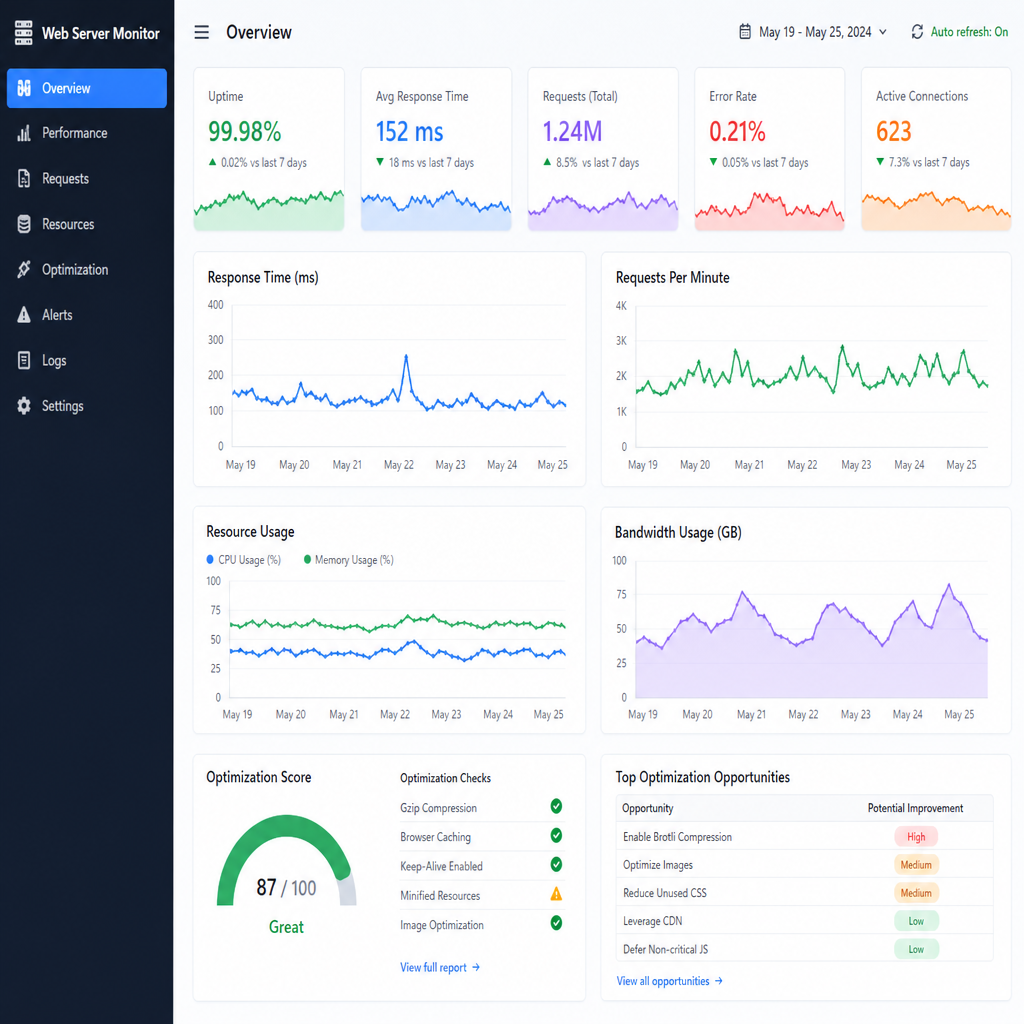Click the Uptime upward trend arrow

[x=212, y=162]
